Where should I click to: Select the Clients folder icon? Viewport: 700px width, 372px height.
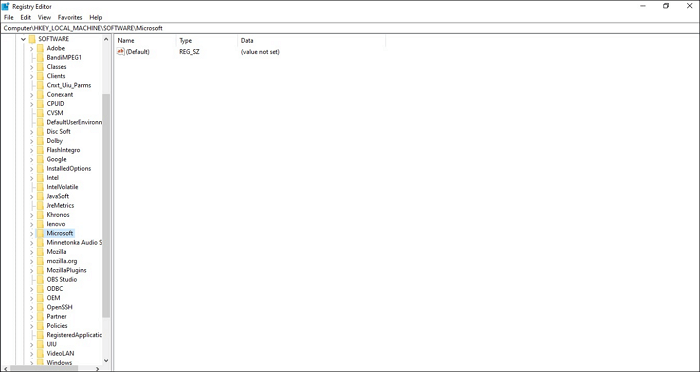click(40, 76)
